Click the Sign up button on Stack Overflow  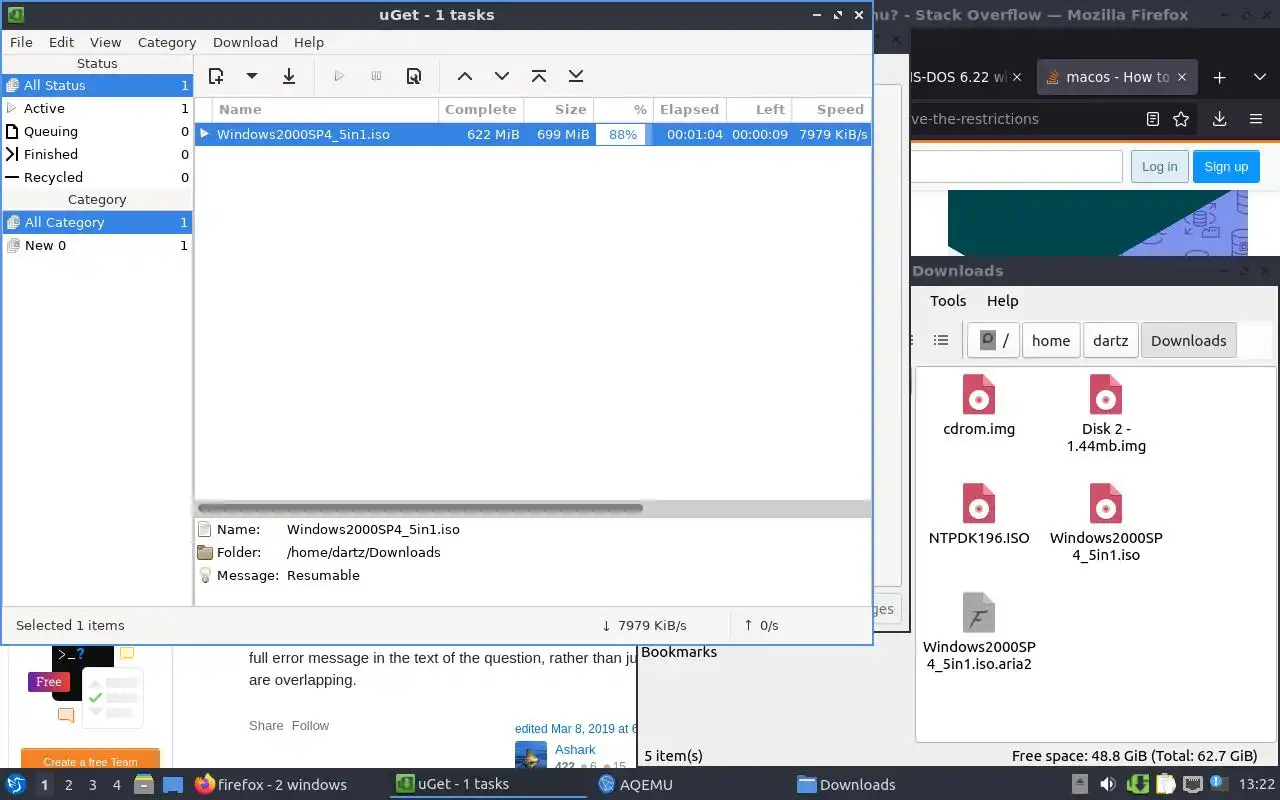1226,167
